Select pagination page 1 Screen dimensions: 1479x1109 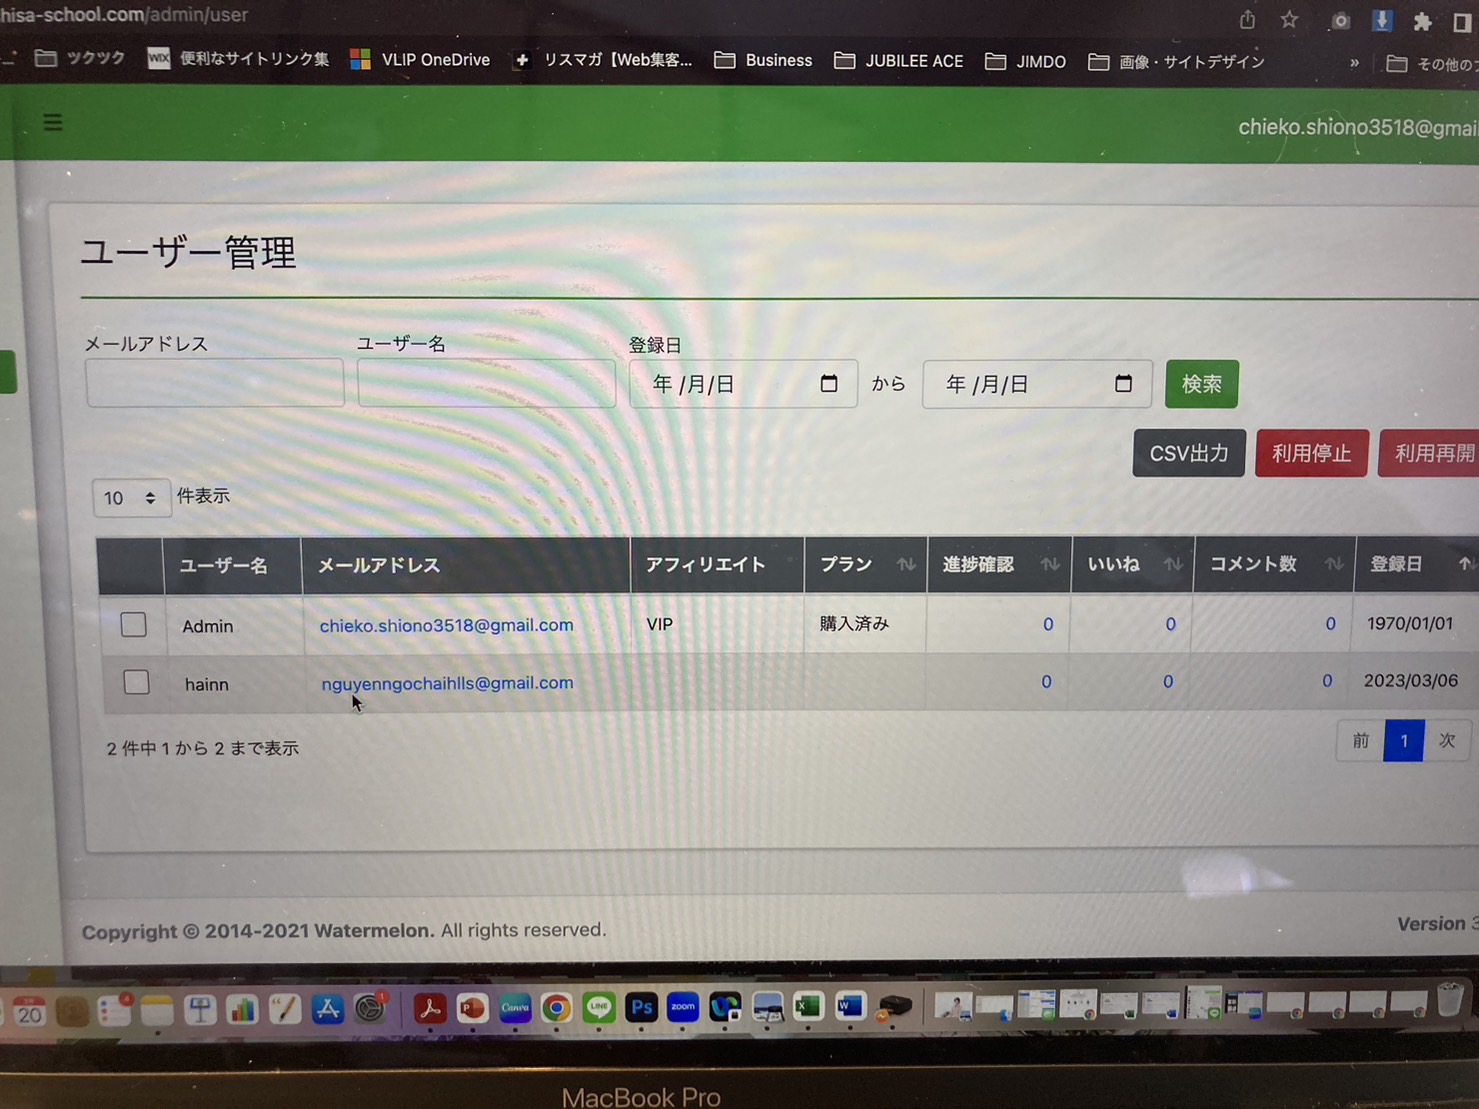tap(1404, 741)
